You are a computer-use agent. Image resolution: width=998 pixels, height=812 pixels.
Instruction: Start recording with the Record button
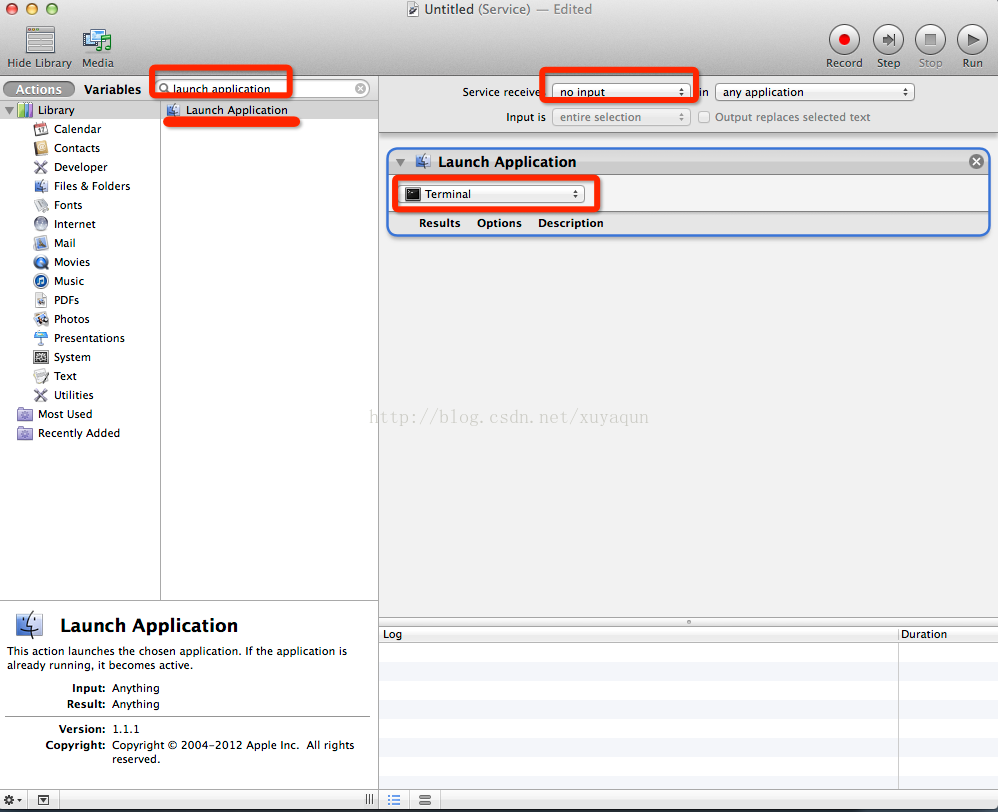pos(844,40)
